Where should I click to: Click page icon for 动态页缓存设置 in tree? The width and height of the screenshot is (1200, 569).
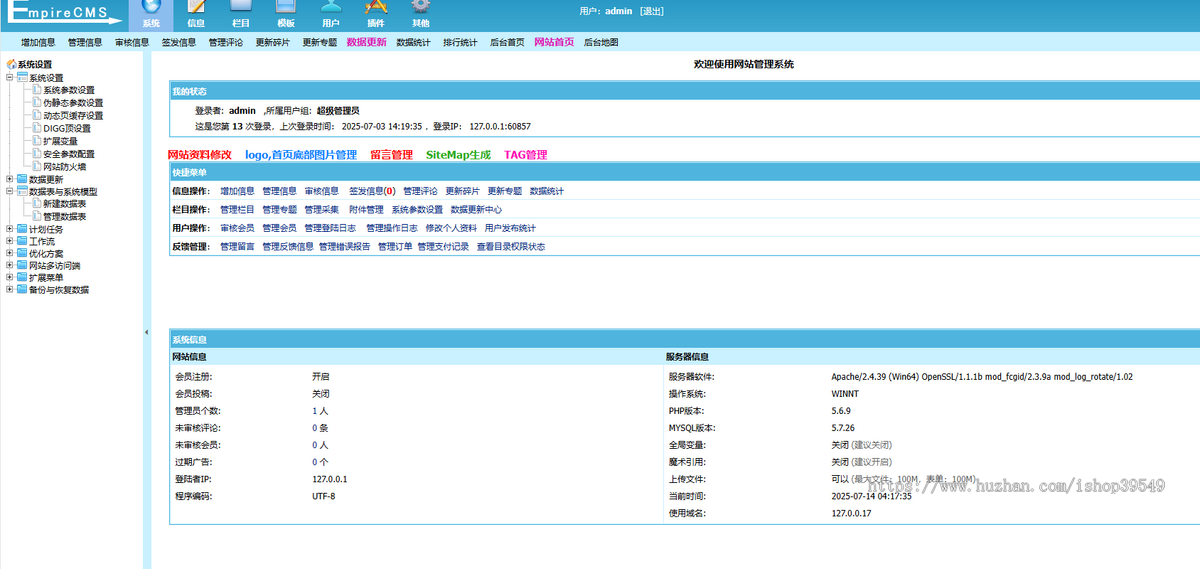click(36, 116)
